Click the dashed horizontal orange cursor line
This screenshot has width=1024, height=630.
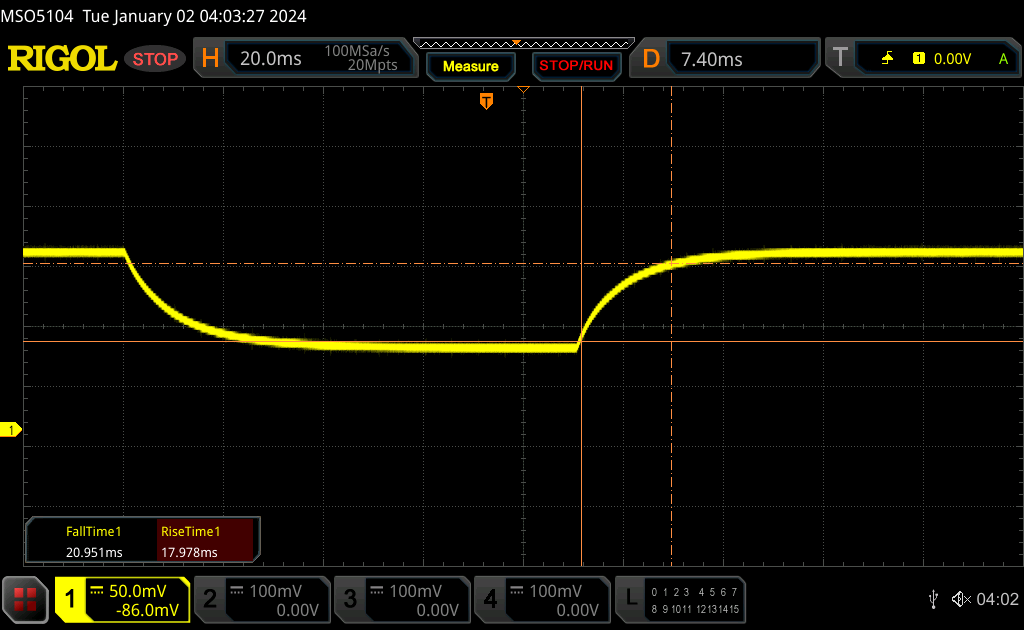(522, 264)
